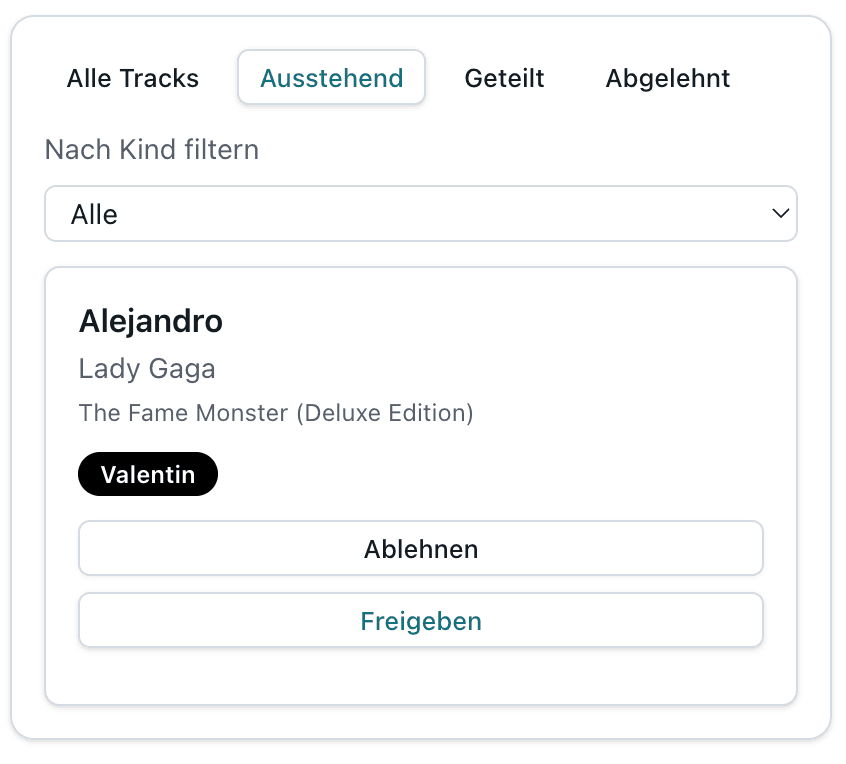Approve the track with Freigeben

click(x=420, y=621)
